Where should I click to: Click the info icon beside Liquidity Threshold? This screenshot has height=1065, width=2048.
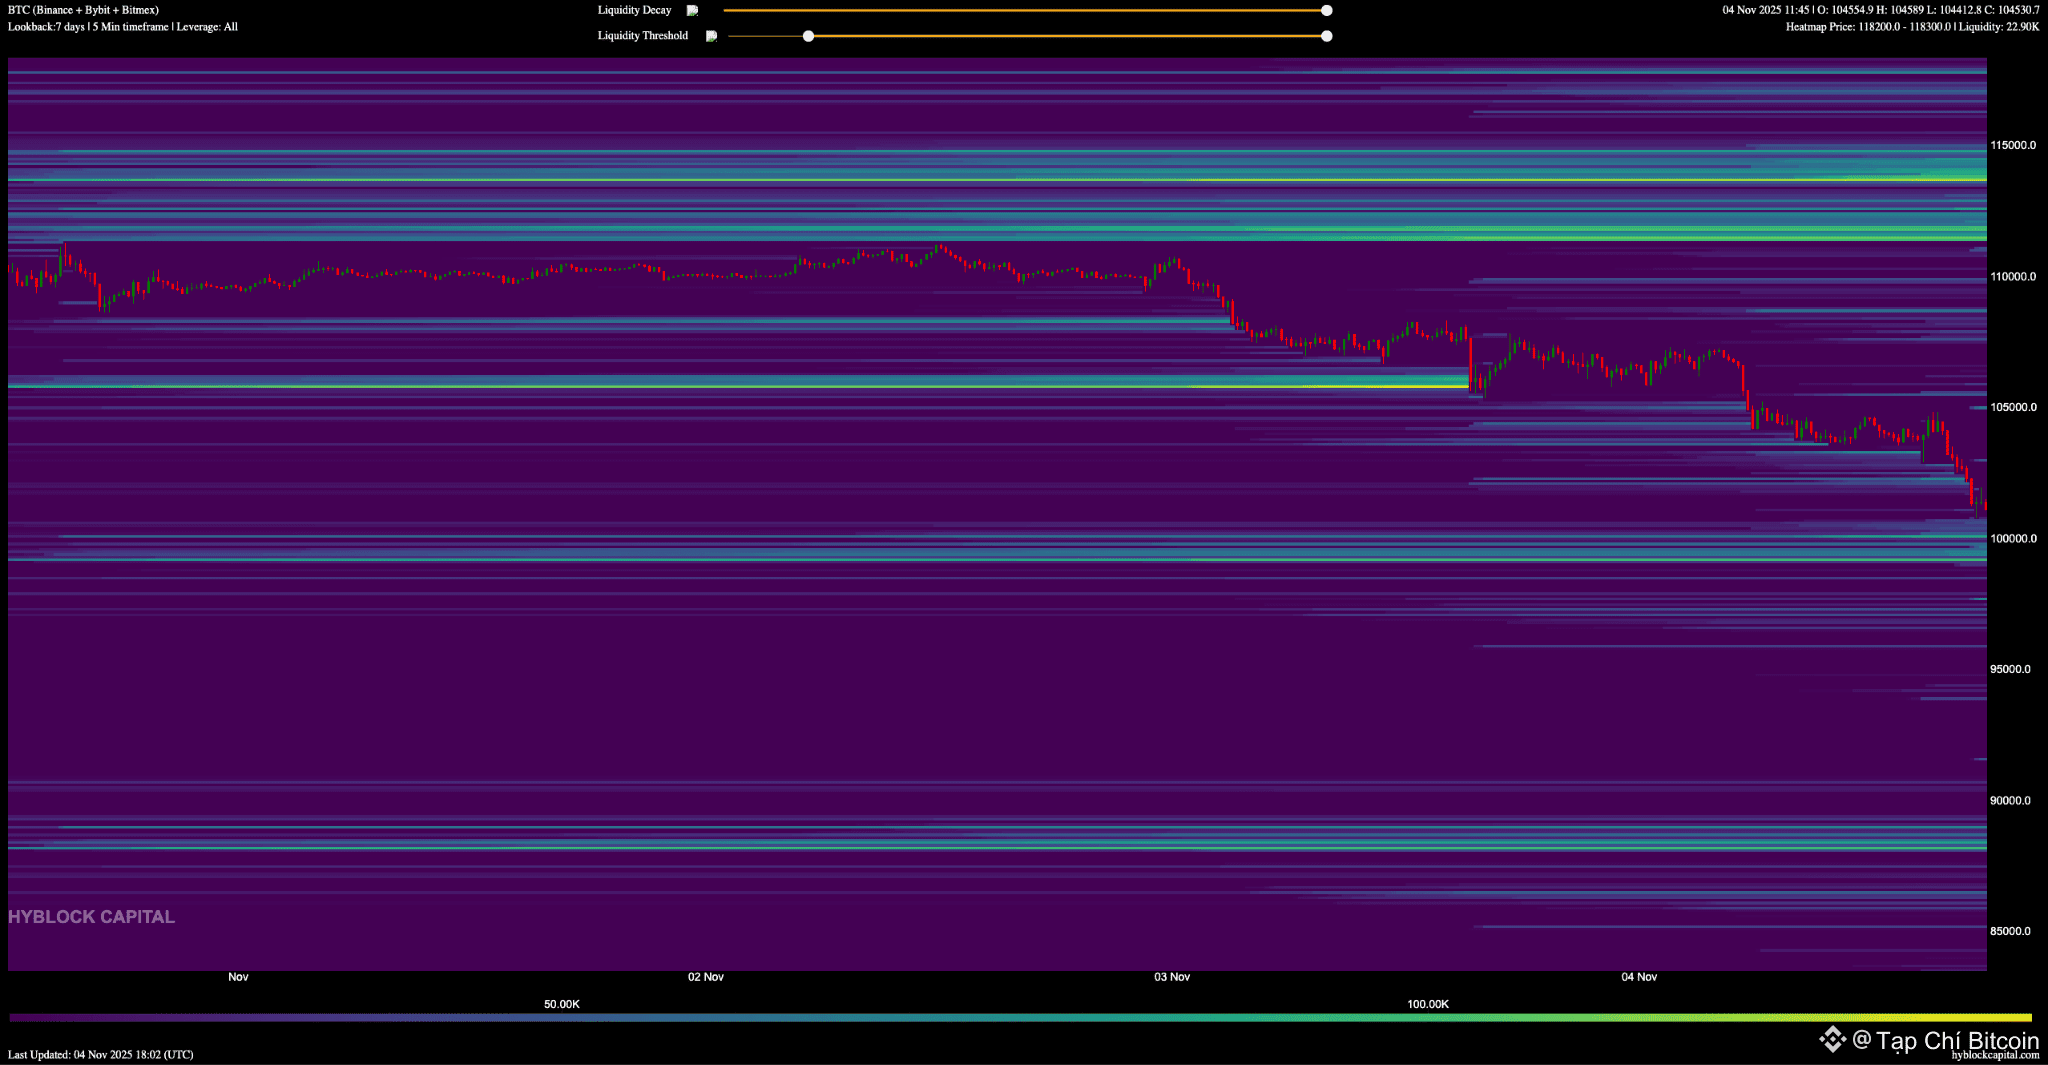tap(711, 36)
